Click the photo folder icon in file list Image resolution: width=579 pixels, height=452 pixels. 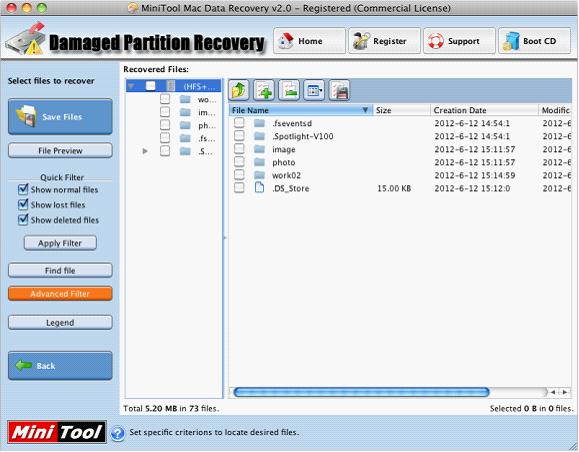260,162
